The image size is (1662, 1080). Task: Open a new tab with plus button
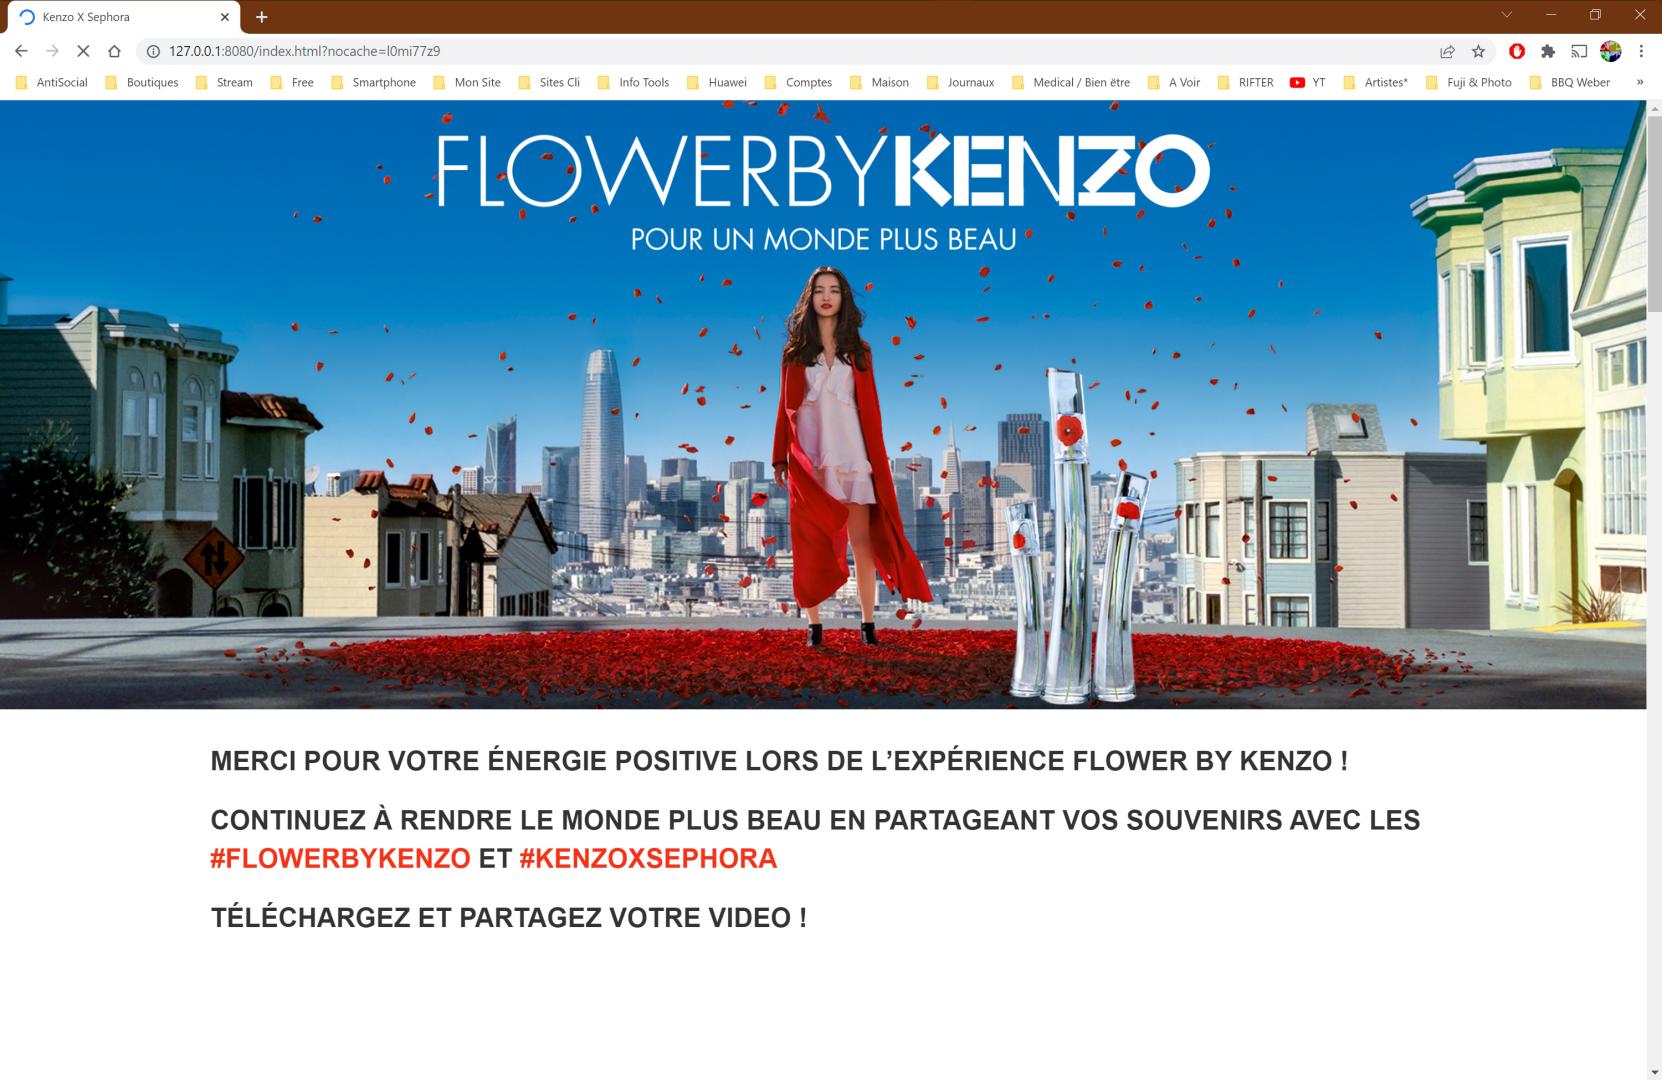click(261, 17)
